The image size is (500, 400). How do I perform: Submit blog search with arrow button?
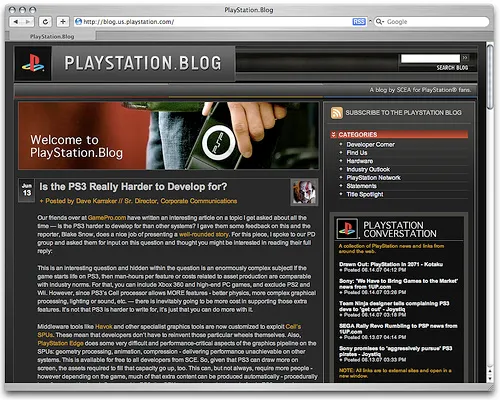coord(465,58)
